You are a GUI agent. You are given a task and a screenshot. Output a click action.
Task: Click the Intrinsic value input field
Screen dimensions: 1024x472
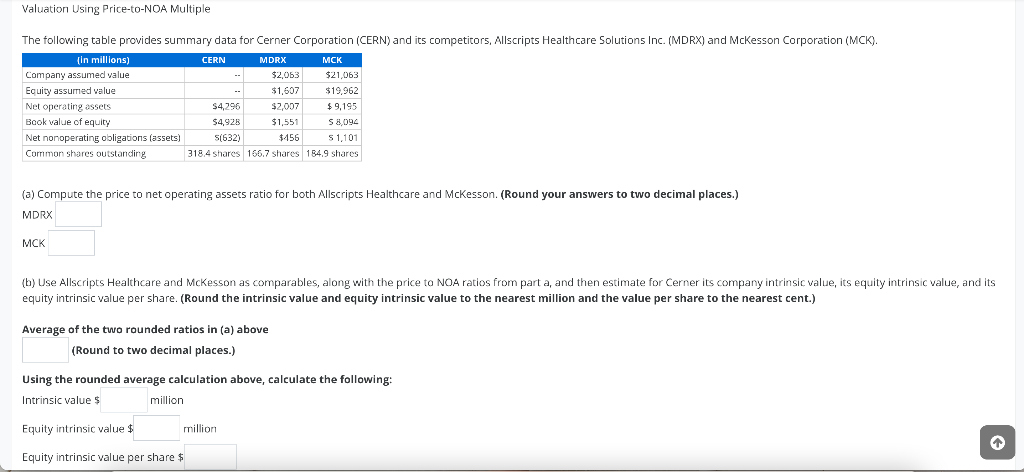click(124, 400)
